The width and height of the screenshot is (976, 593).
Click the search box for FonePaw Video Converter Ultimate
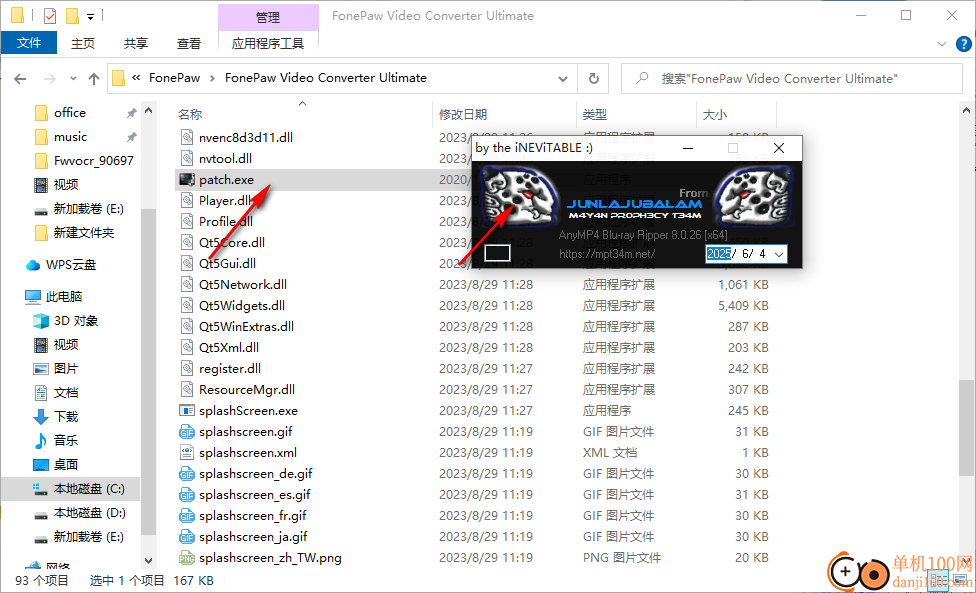(x=792, y=78)
